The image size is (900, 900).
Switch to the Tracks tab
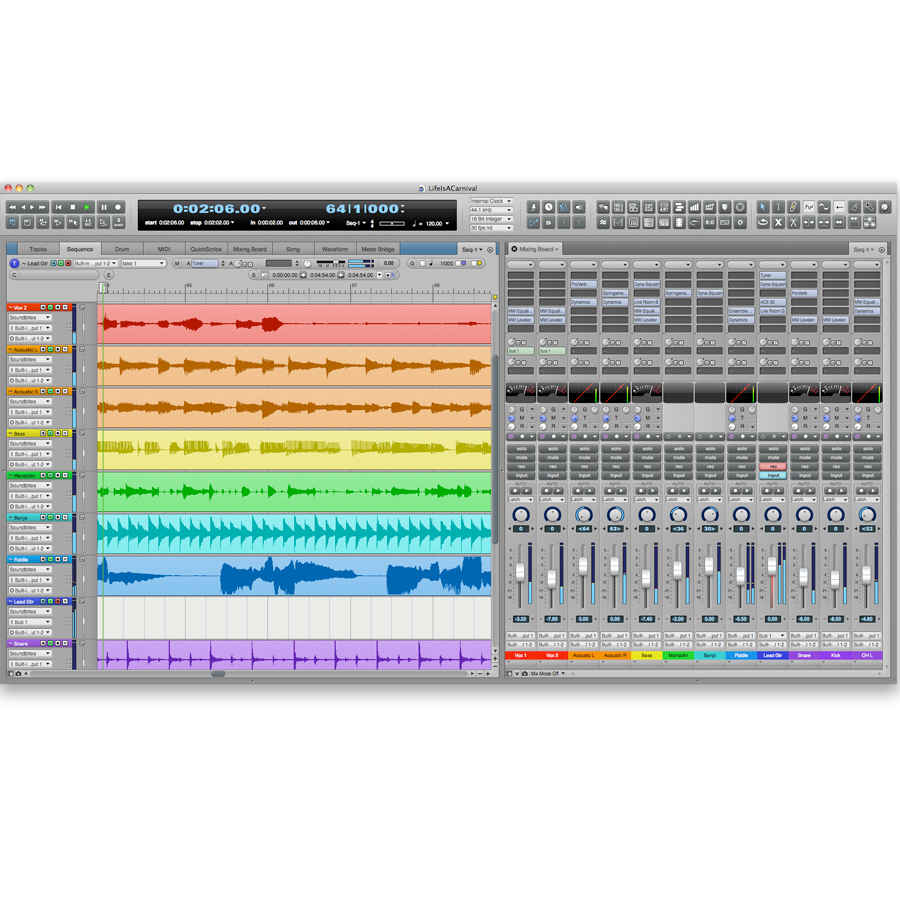click(x=38, y=249)
